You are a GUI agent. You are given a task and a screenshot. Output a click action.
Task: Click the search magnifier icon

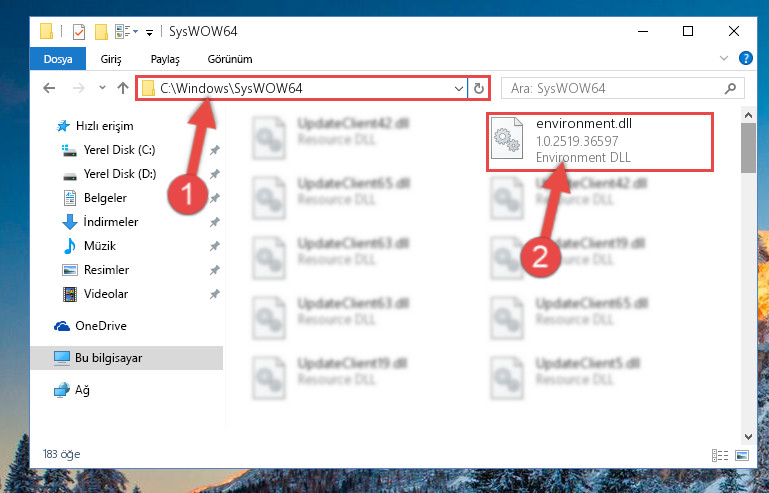click(x=730, y=88)
